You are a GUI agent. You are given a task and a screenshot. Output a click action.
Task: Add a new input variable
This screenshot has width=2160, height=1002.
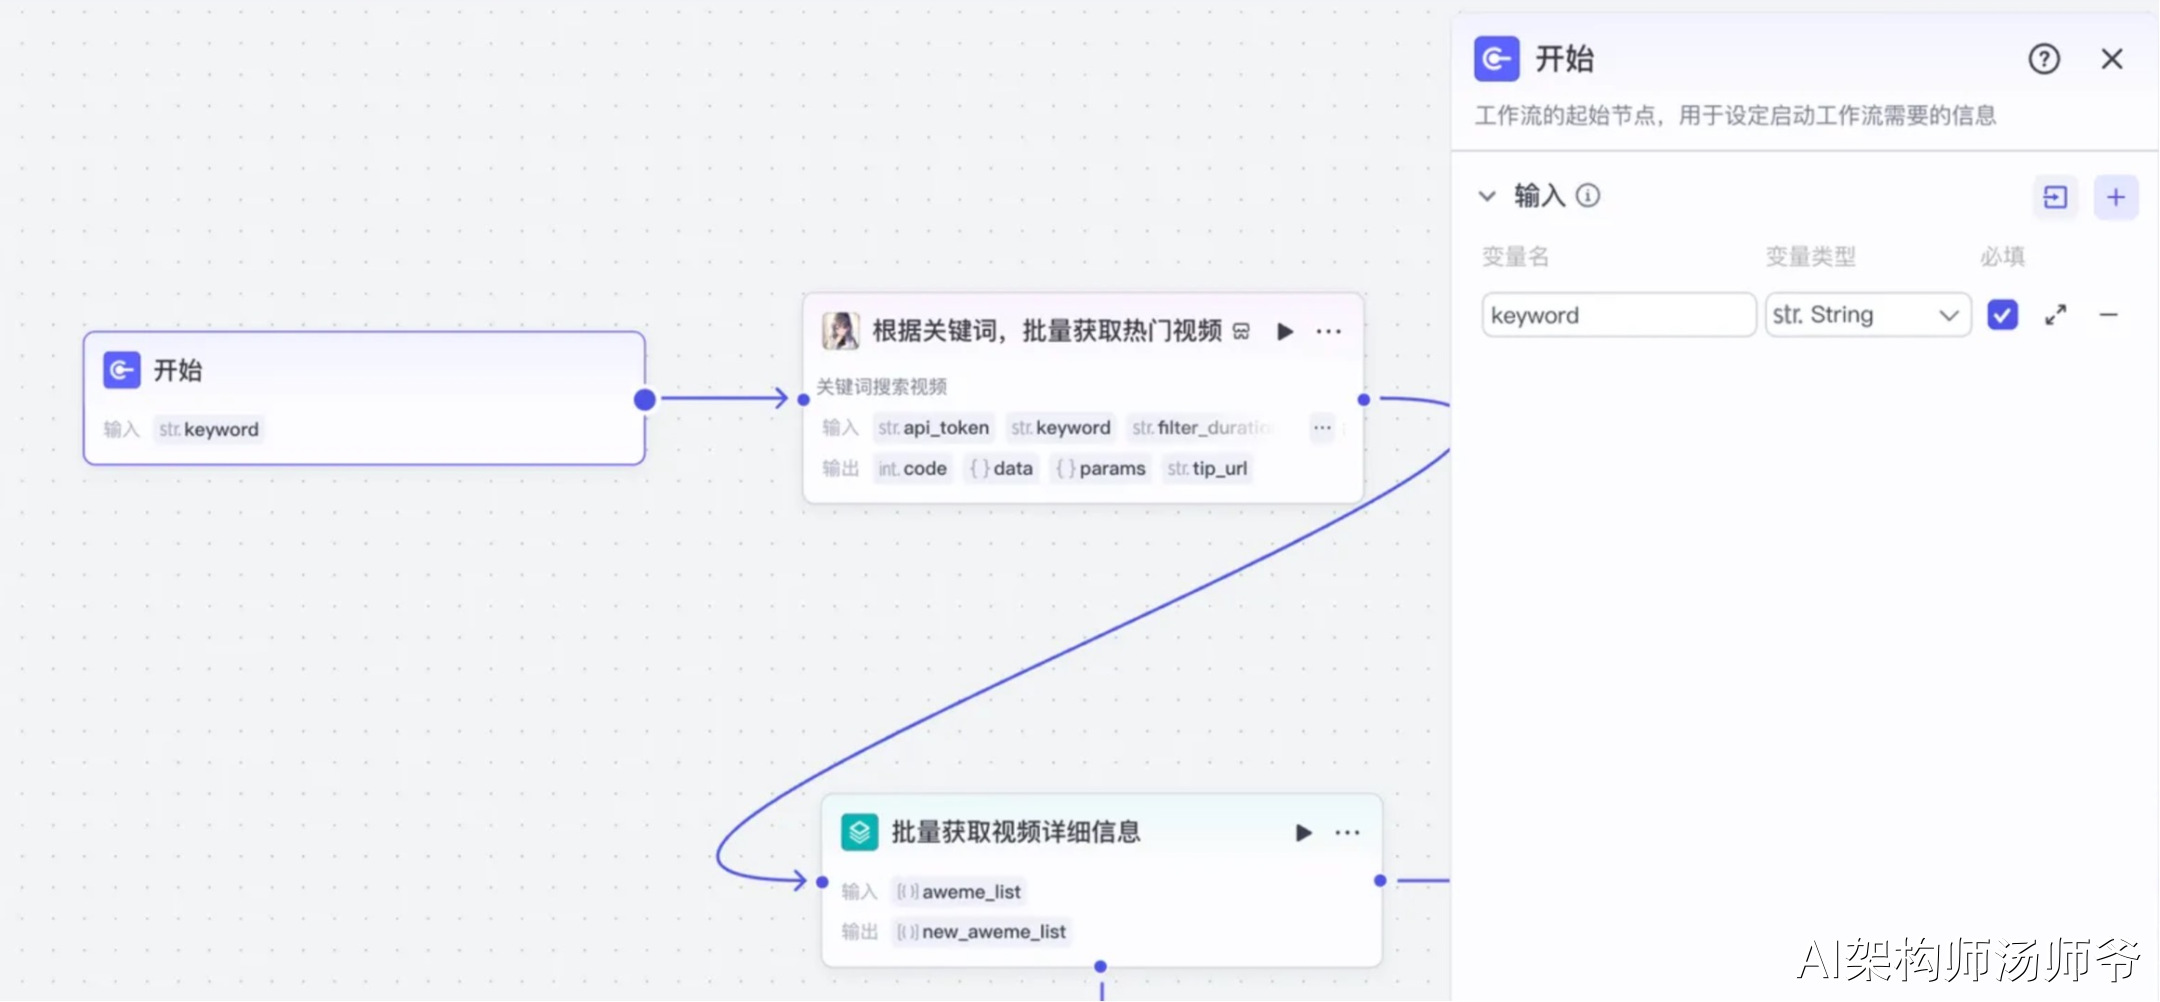2116,197
